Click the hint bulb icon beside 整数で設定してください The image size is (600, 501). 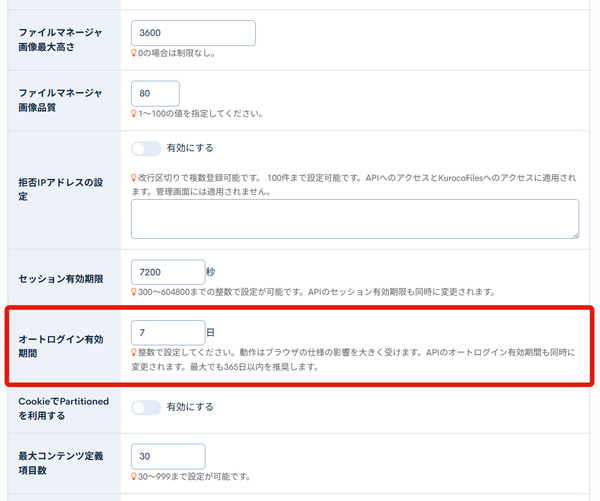tap(134, 352)
